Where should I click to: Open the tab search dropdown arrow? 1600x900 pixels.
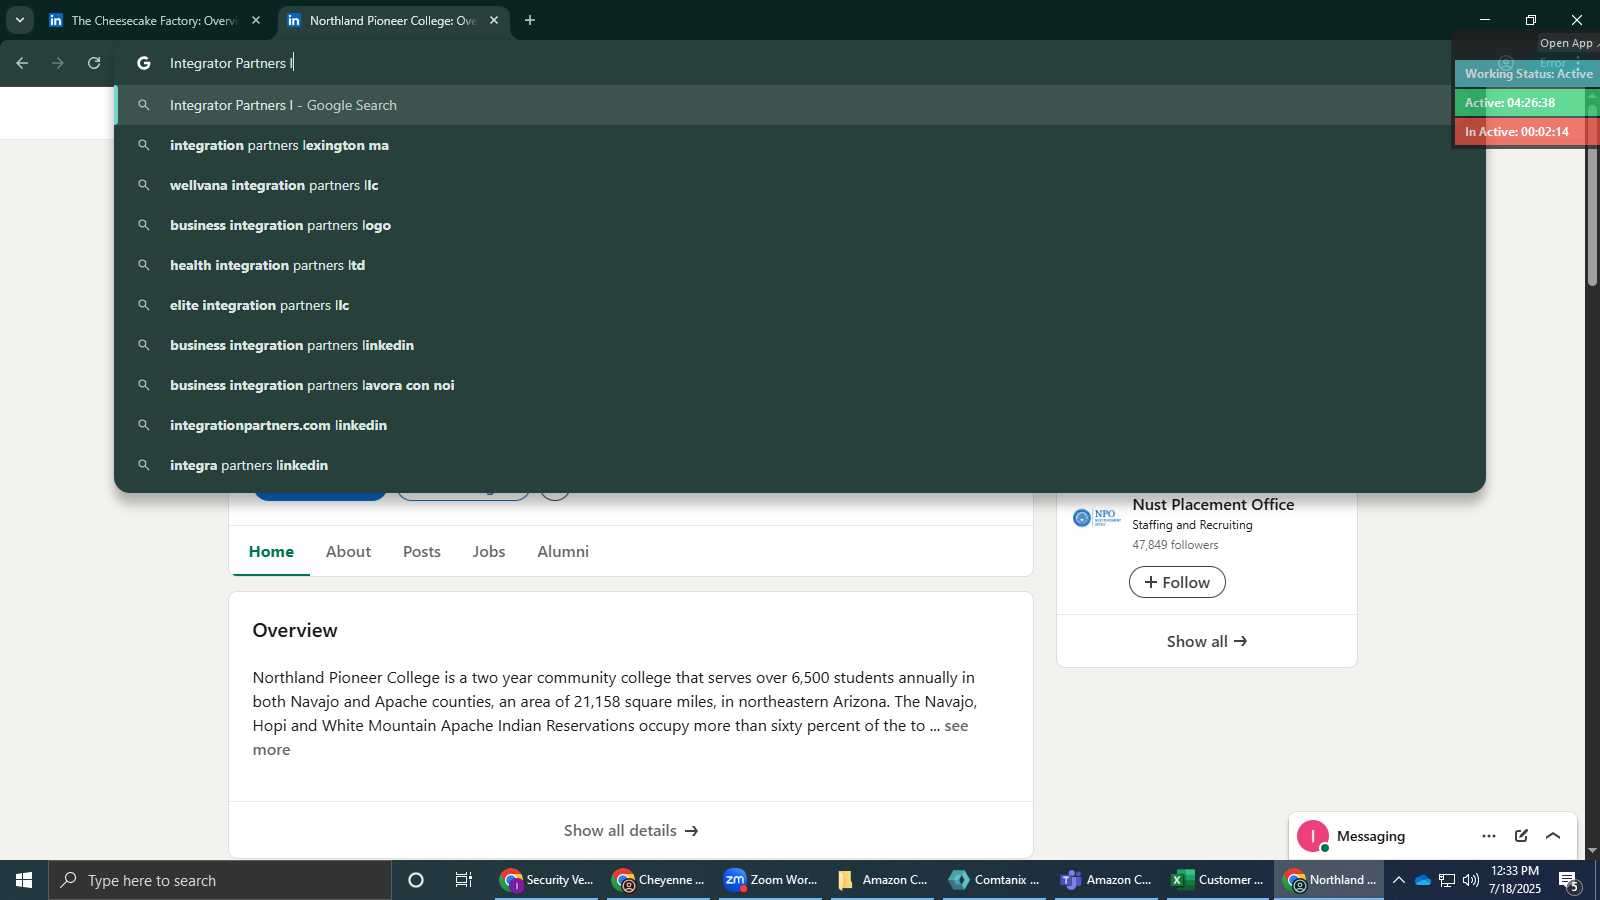19,20
